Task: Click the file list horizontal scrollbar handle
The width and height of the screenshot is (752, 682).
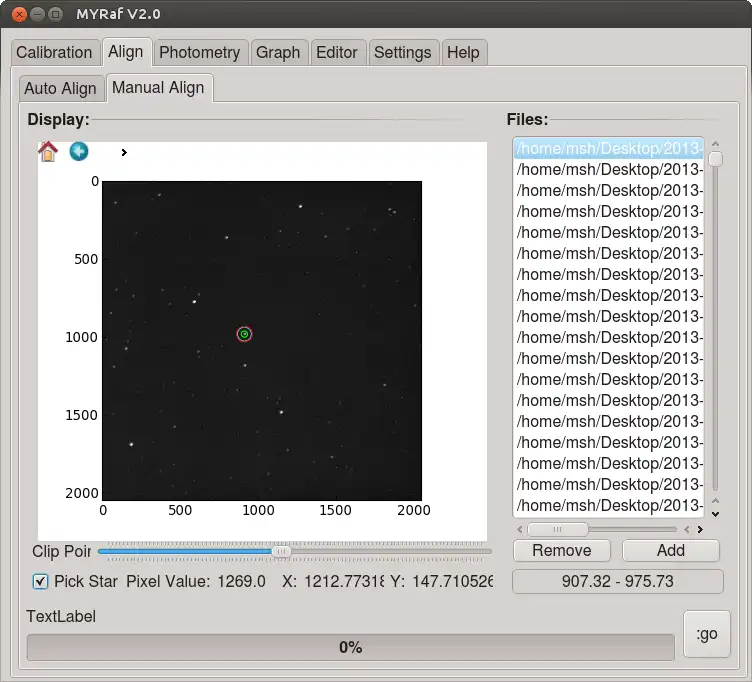Action: 558,529
